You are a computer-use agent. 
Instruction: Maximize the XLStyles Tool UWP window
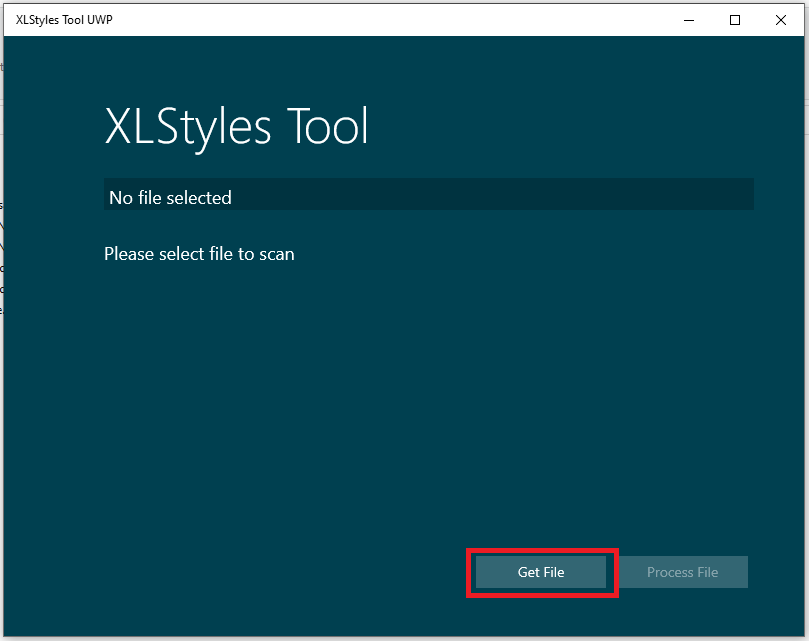point(735,20)
